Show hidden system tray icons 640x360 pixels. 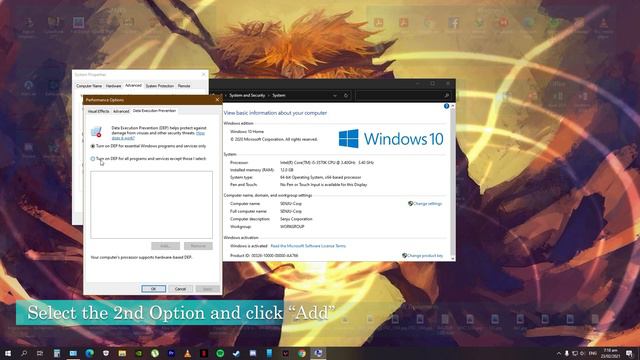[x=558, y=353]
